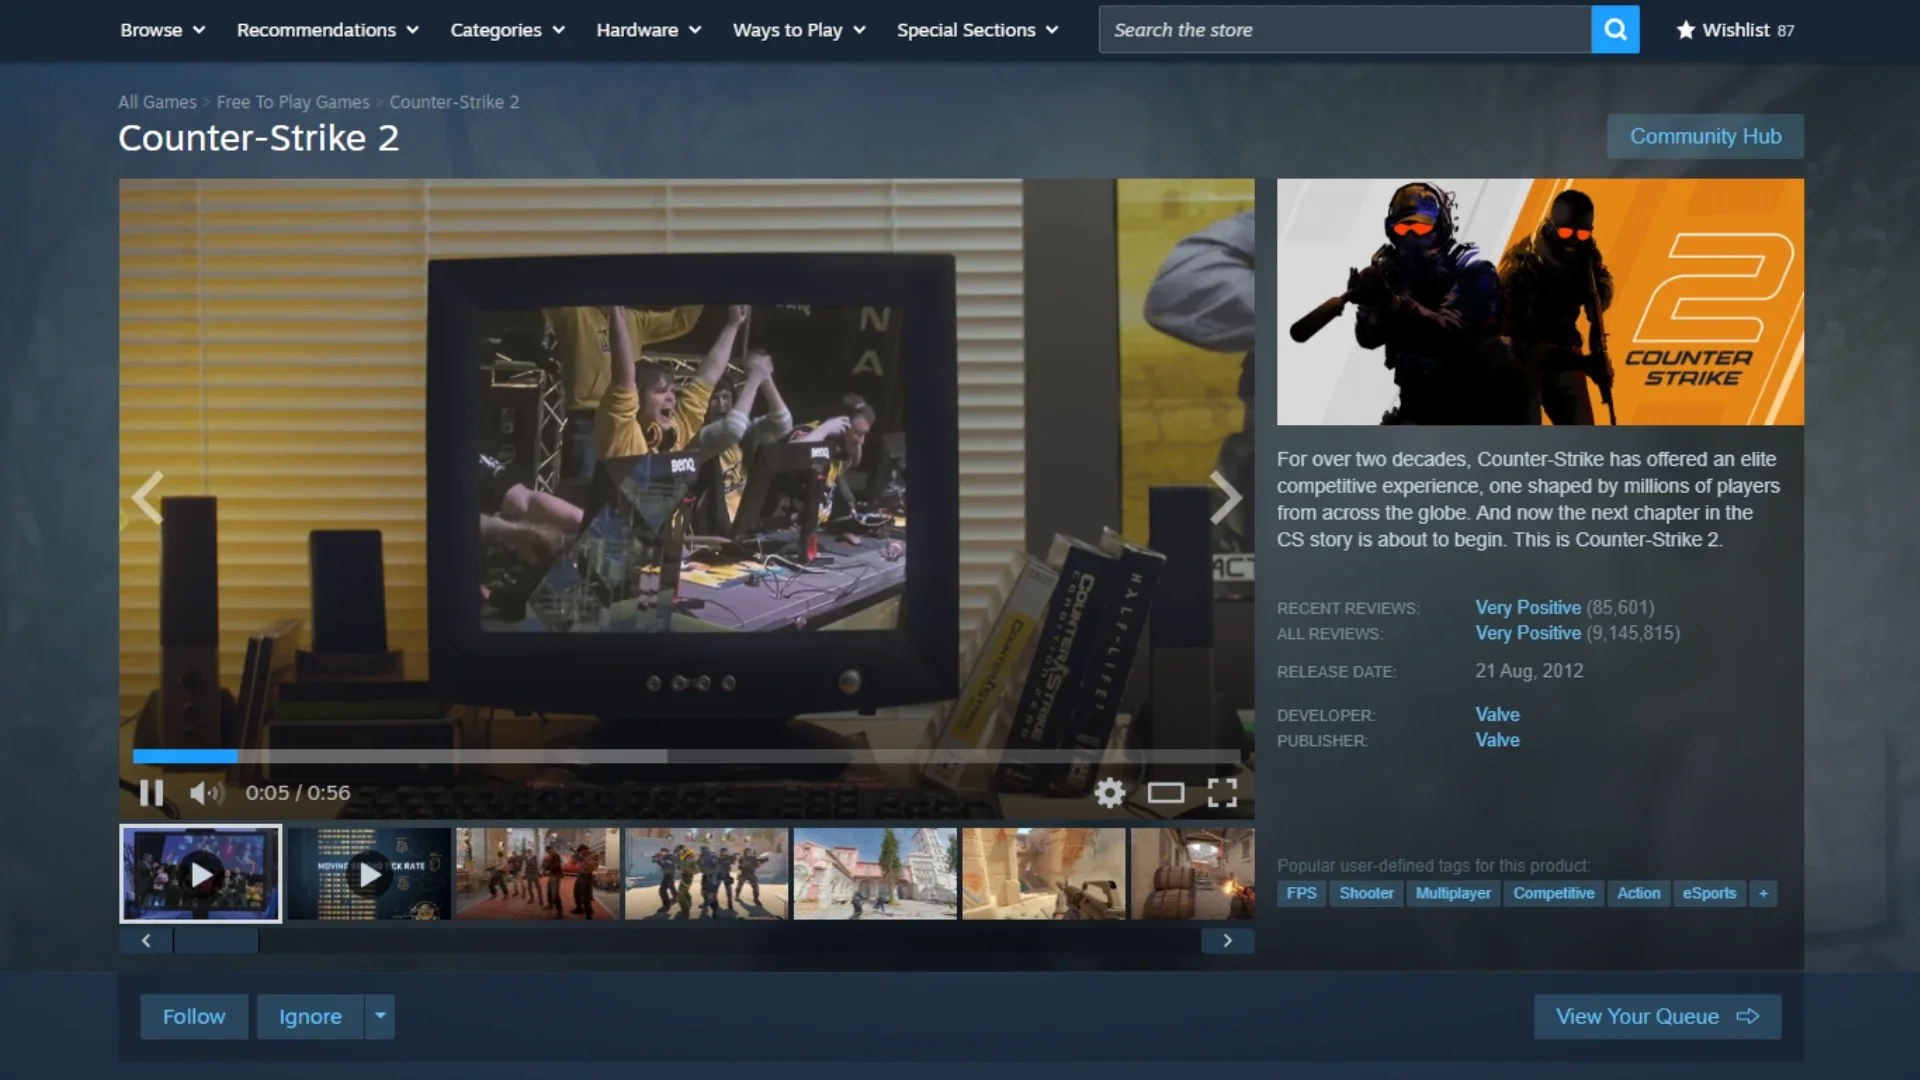Seek on the video progress bar
1920x1080 pixels.
click(686, 756)
